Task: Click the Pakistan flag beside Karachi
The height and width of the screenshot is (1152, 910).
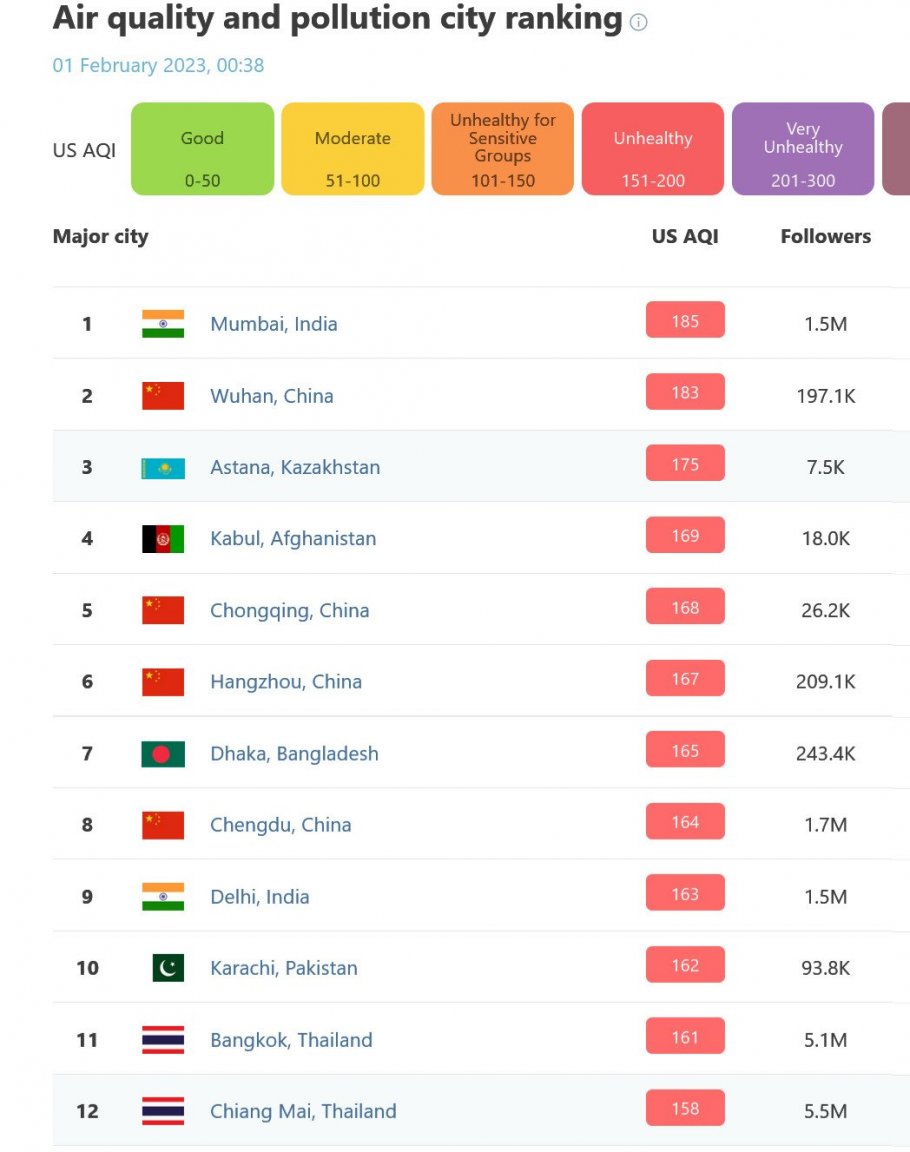Action: 168,968
